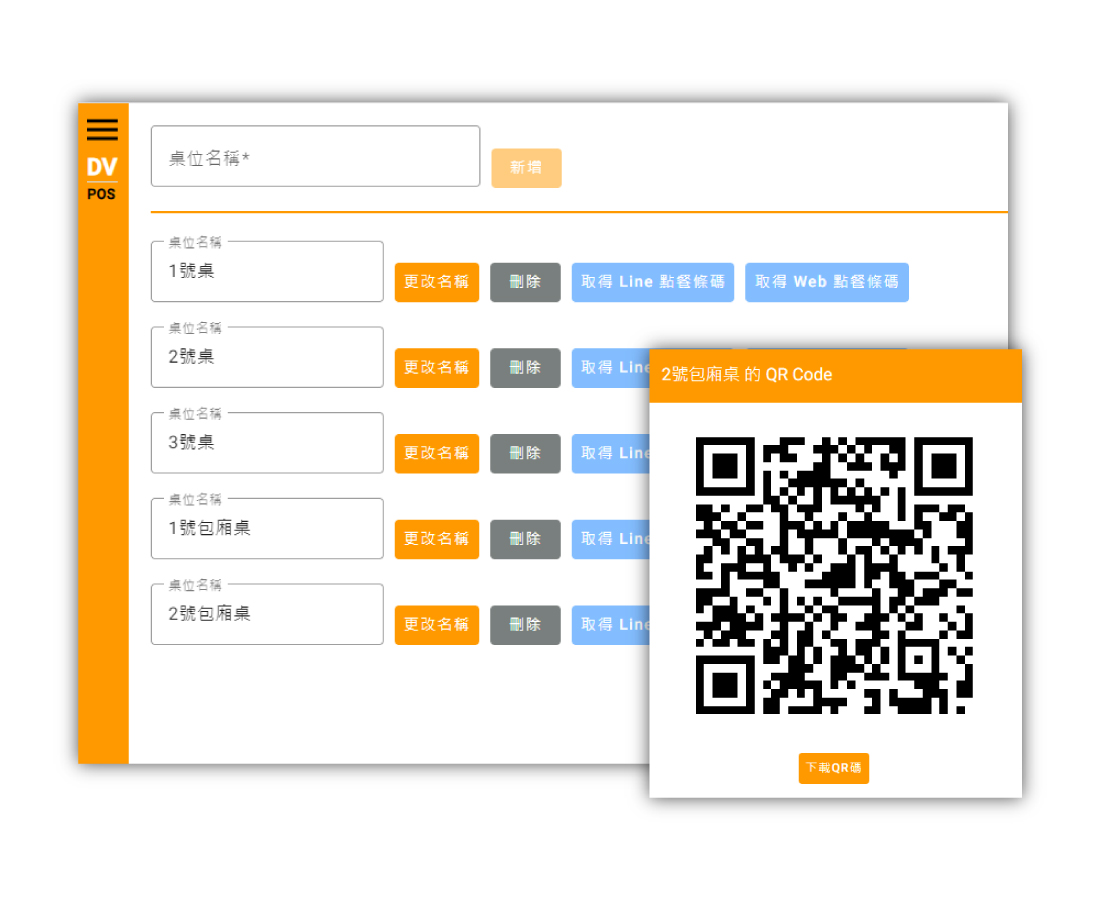The image size is (1100, 900).
Task: Click the 新增 button
Action: 526,168
